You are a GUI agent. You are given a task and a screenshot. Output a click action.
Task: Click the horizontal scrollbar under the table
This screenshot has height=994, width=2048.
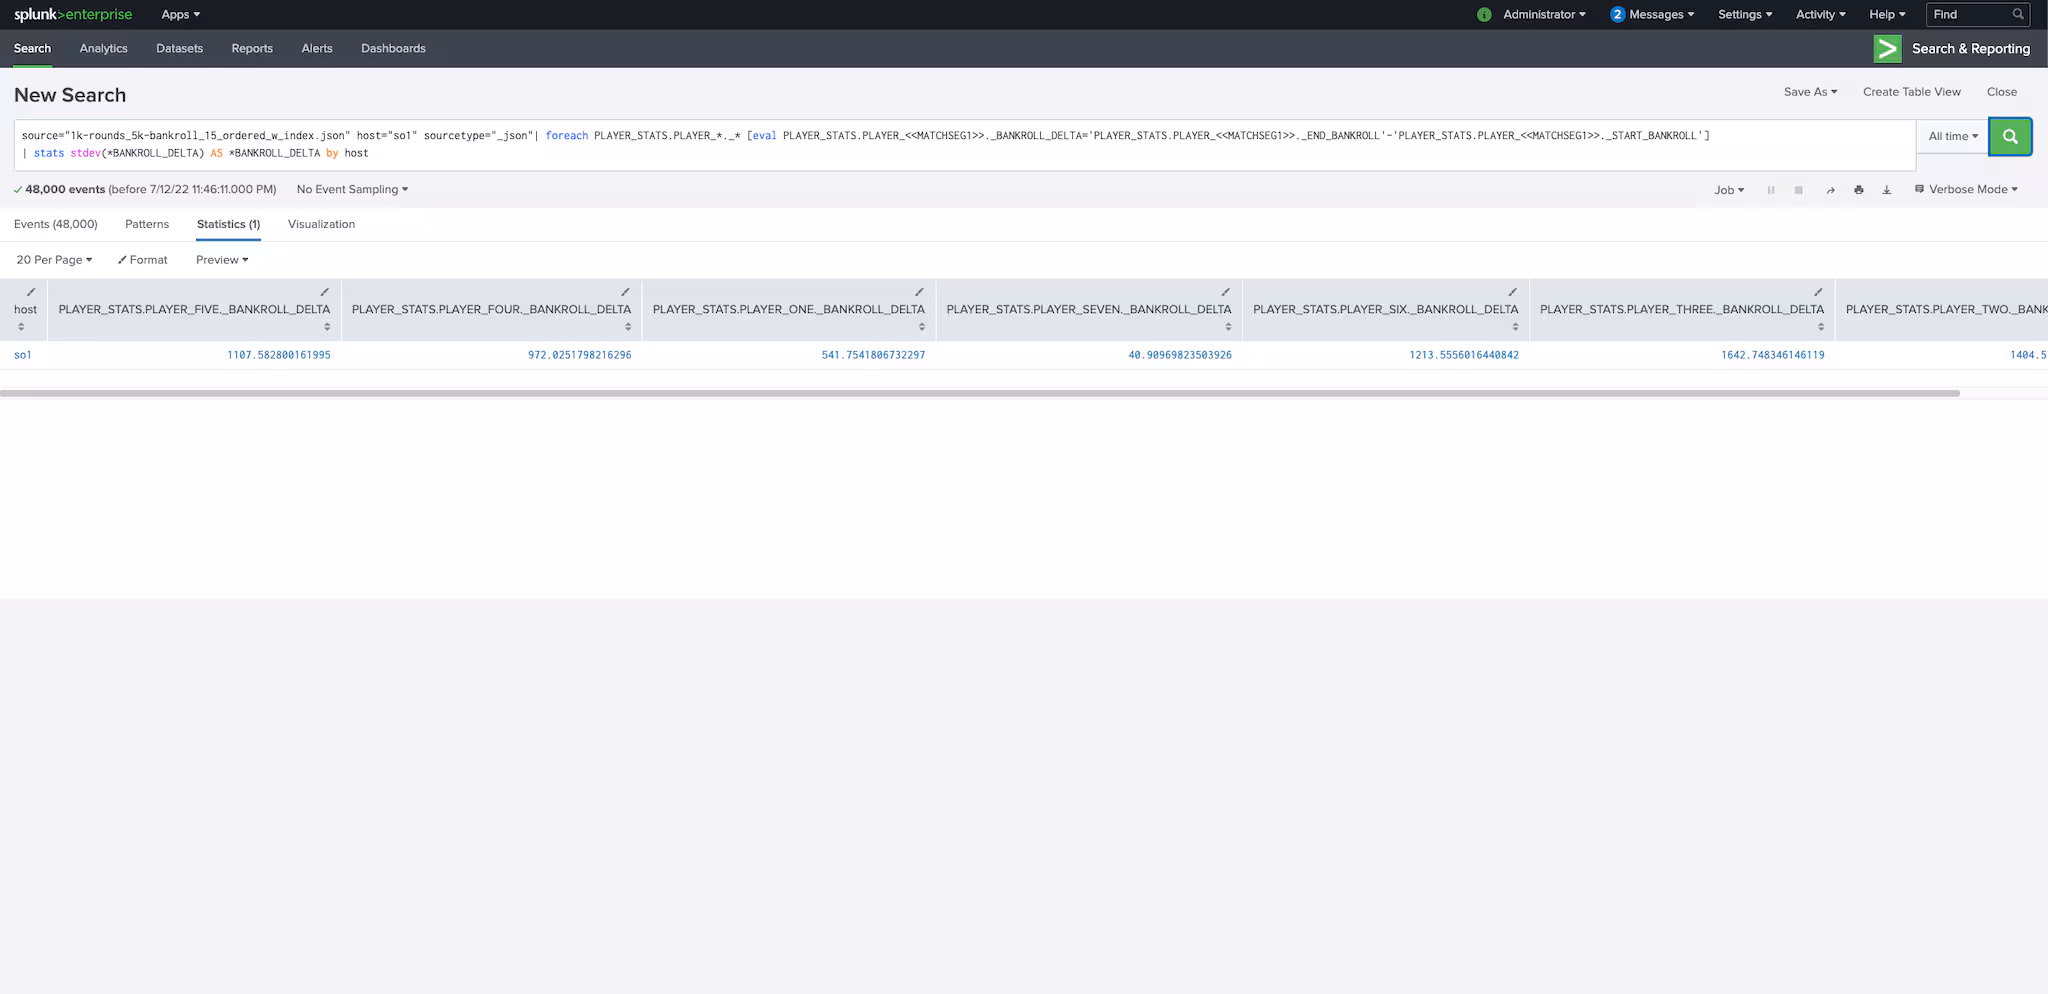[980, 393]
